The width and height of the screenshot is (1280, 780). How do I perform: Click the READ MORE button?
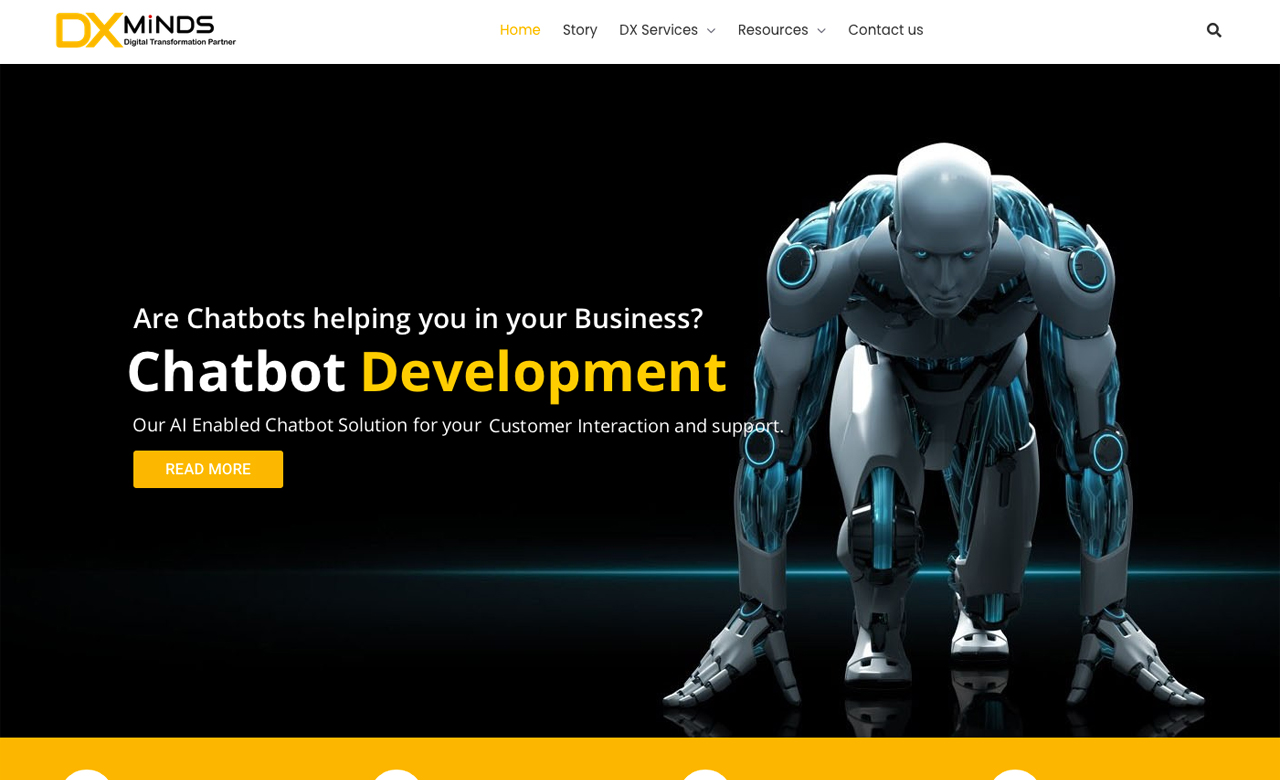point(207,467)
